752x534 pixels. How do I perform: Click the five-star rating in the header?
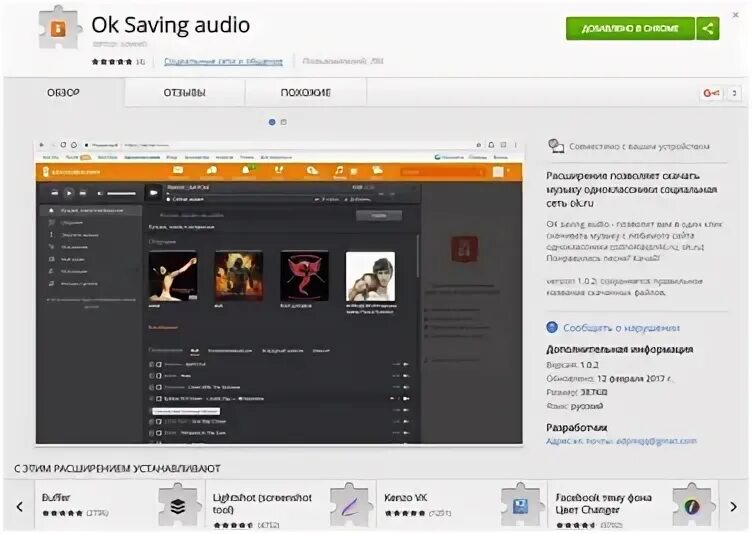pyautogui.click(x=112, y=61)
